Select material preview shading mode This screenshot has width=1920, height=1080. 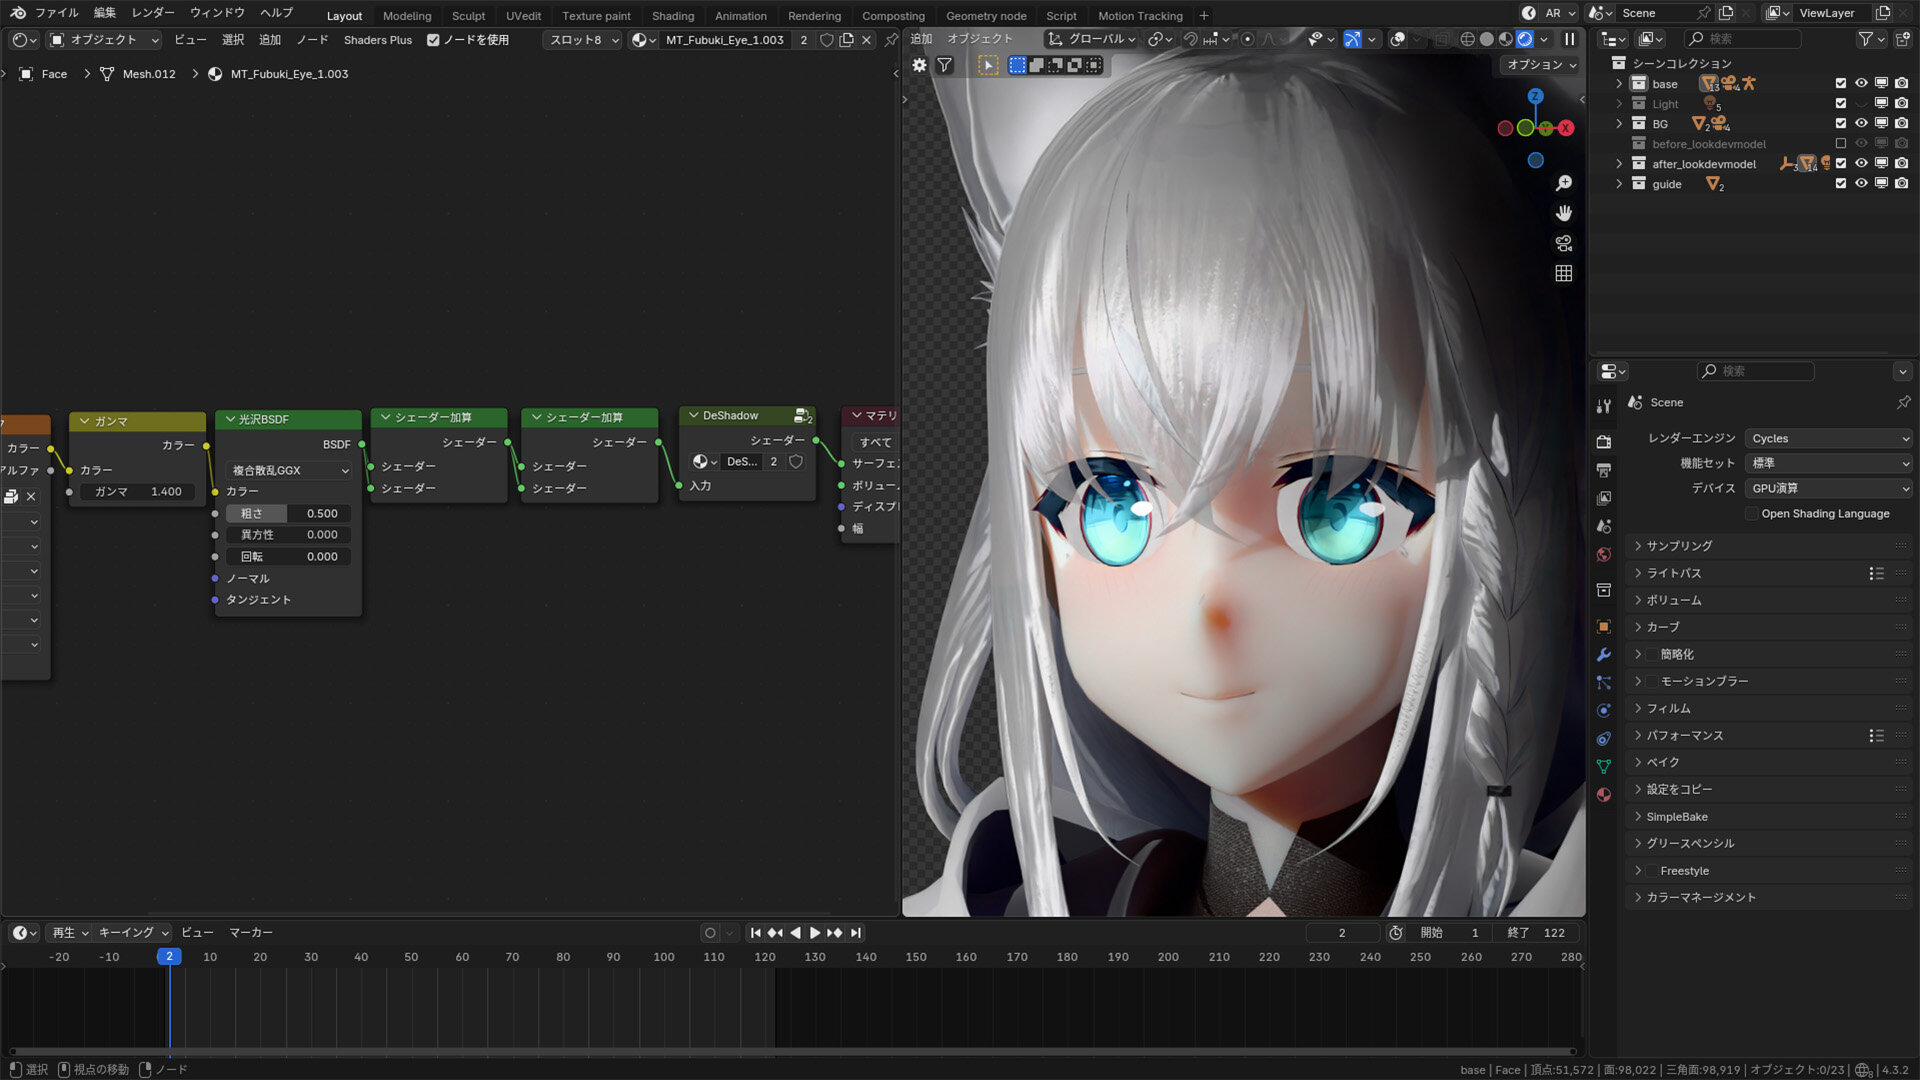[x=1505, y=39]
